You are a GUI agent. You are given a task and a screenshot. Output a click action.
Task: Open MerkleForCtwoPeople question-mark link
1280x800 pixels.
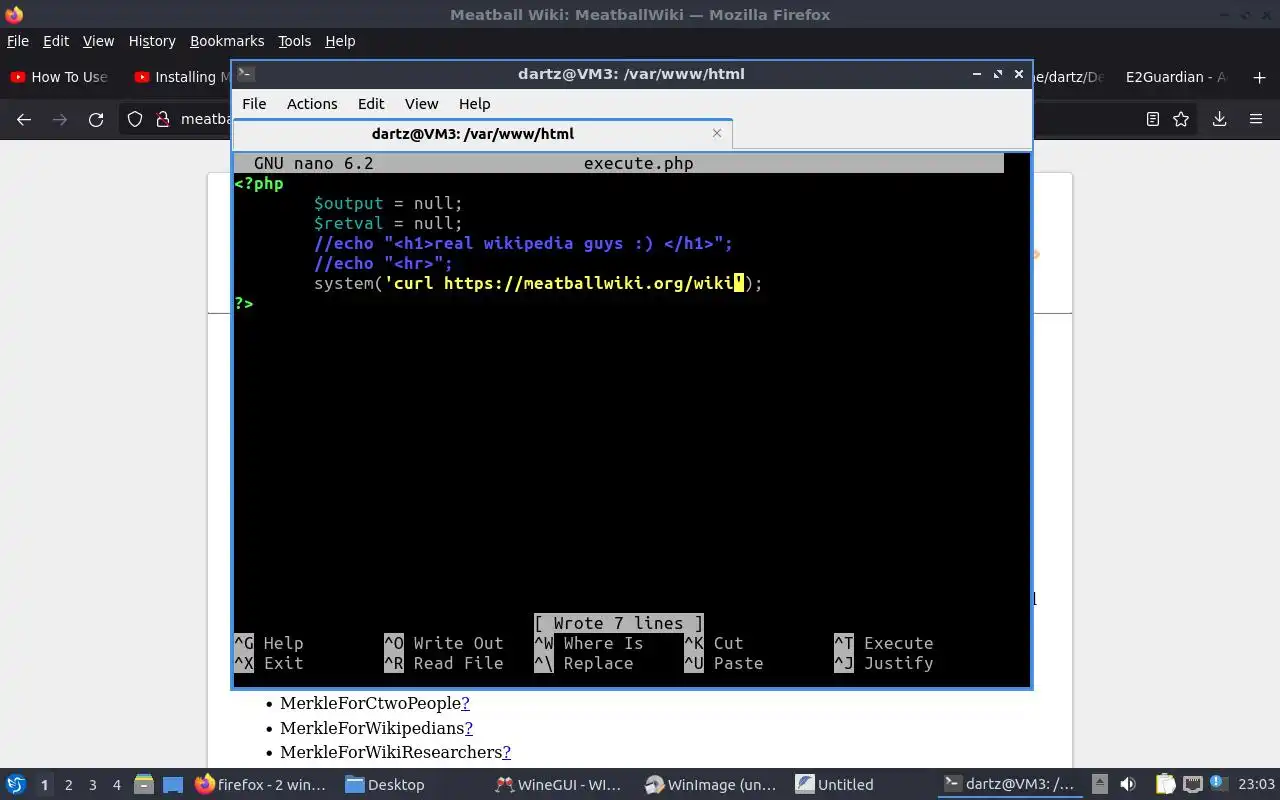(466, 704)
